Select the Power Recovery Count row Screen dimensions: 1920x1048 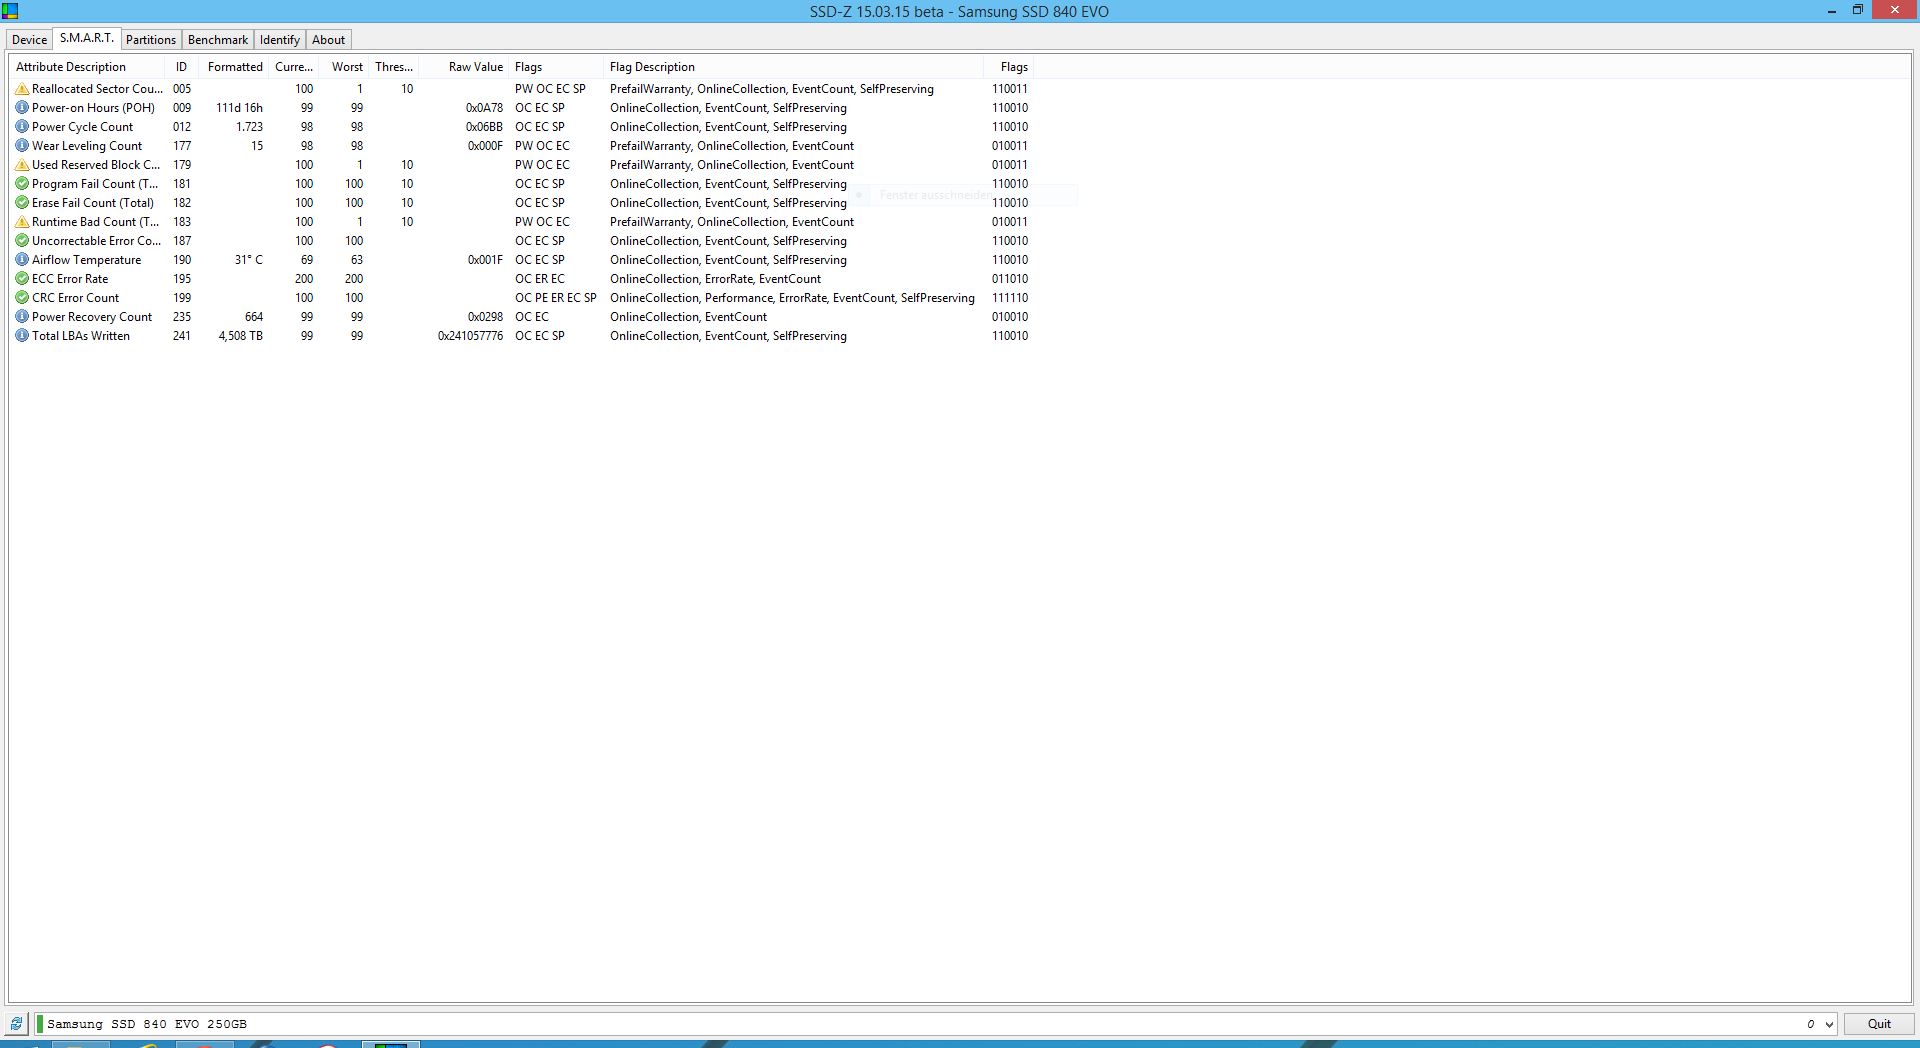pyautogui.click(x=521, y=317)
